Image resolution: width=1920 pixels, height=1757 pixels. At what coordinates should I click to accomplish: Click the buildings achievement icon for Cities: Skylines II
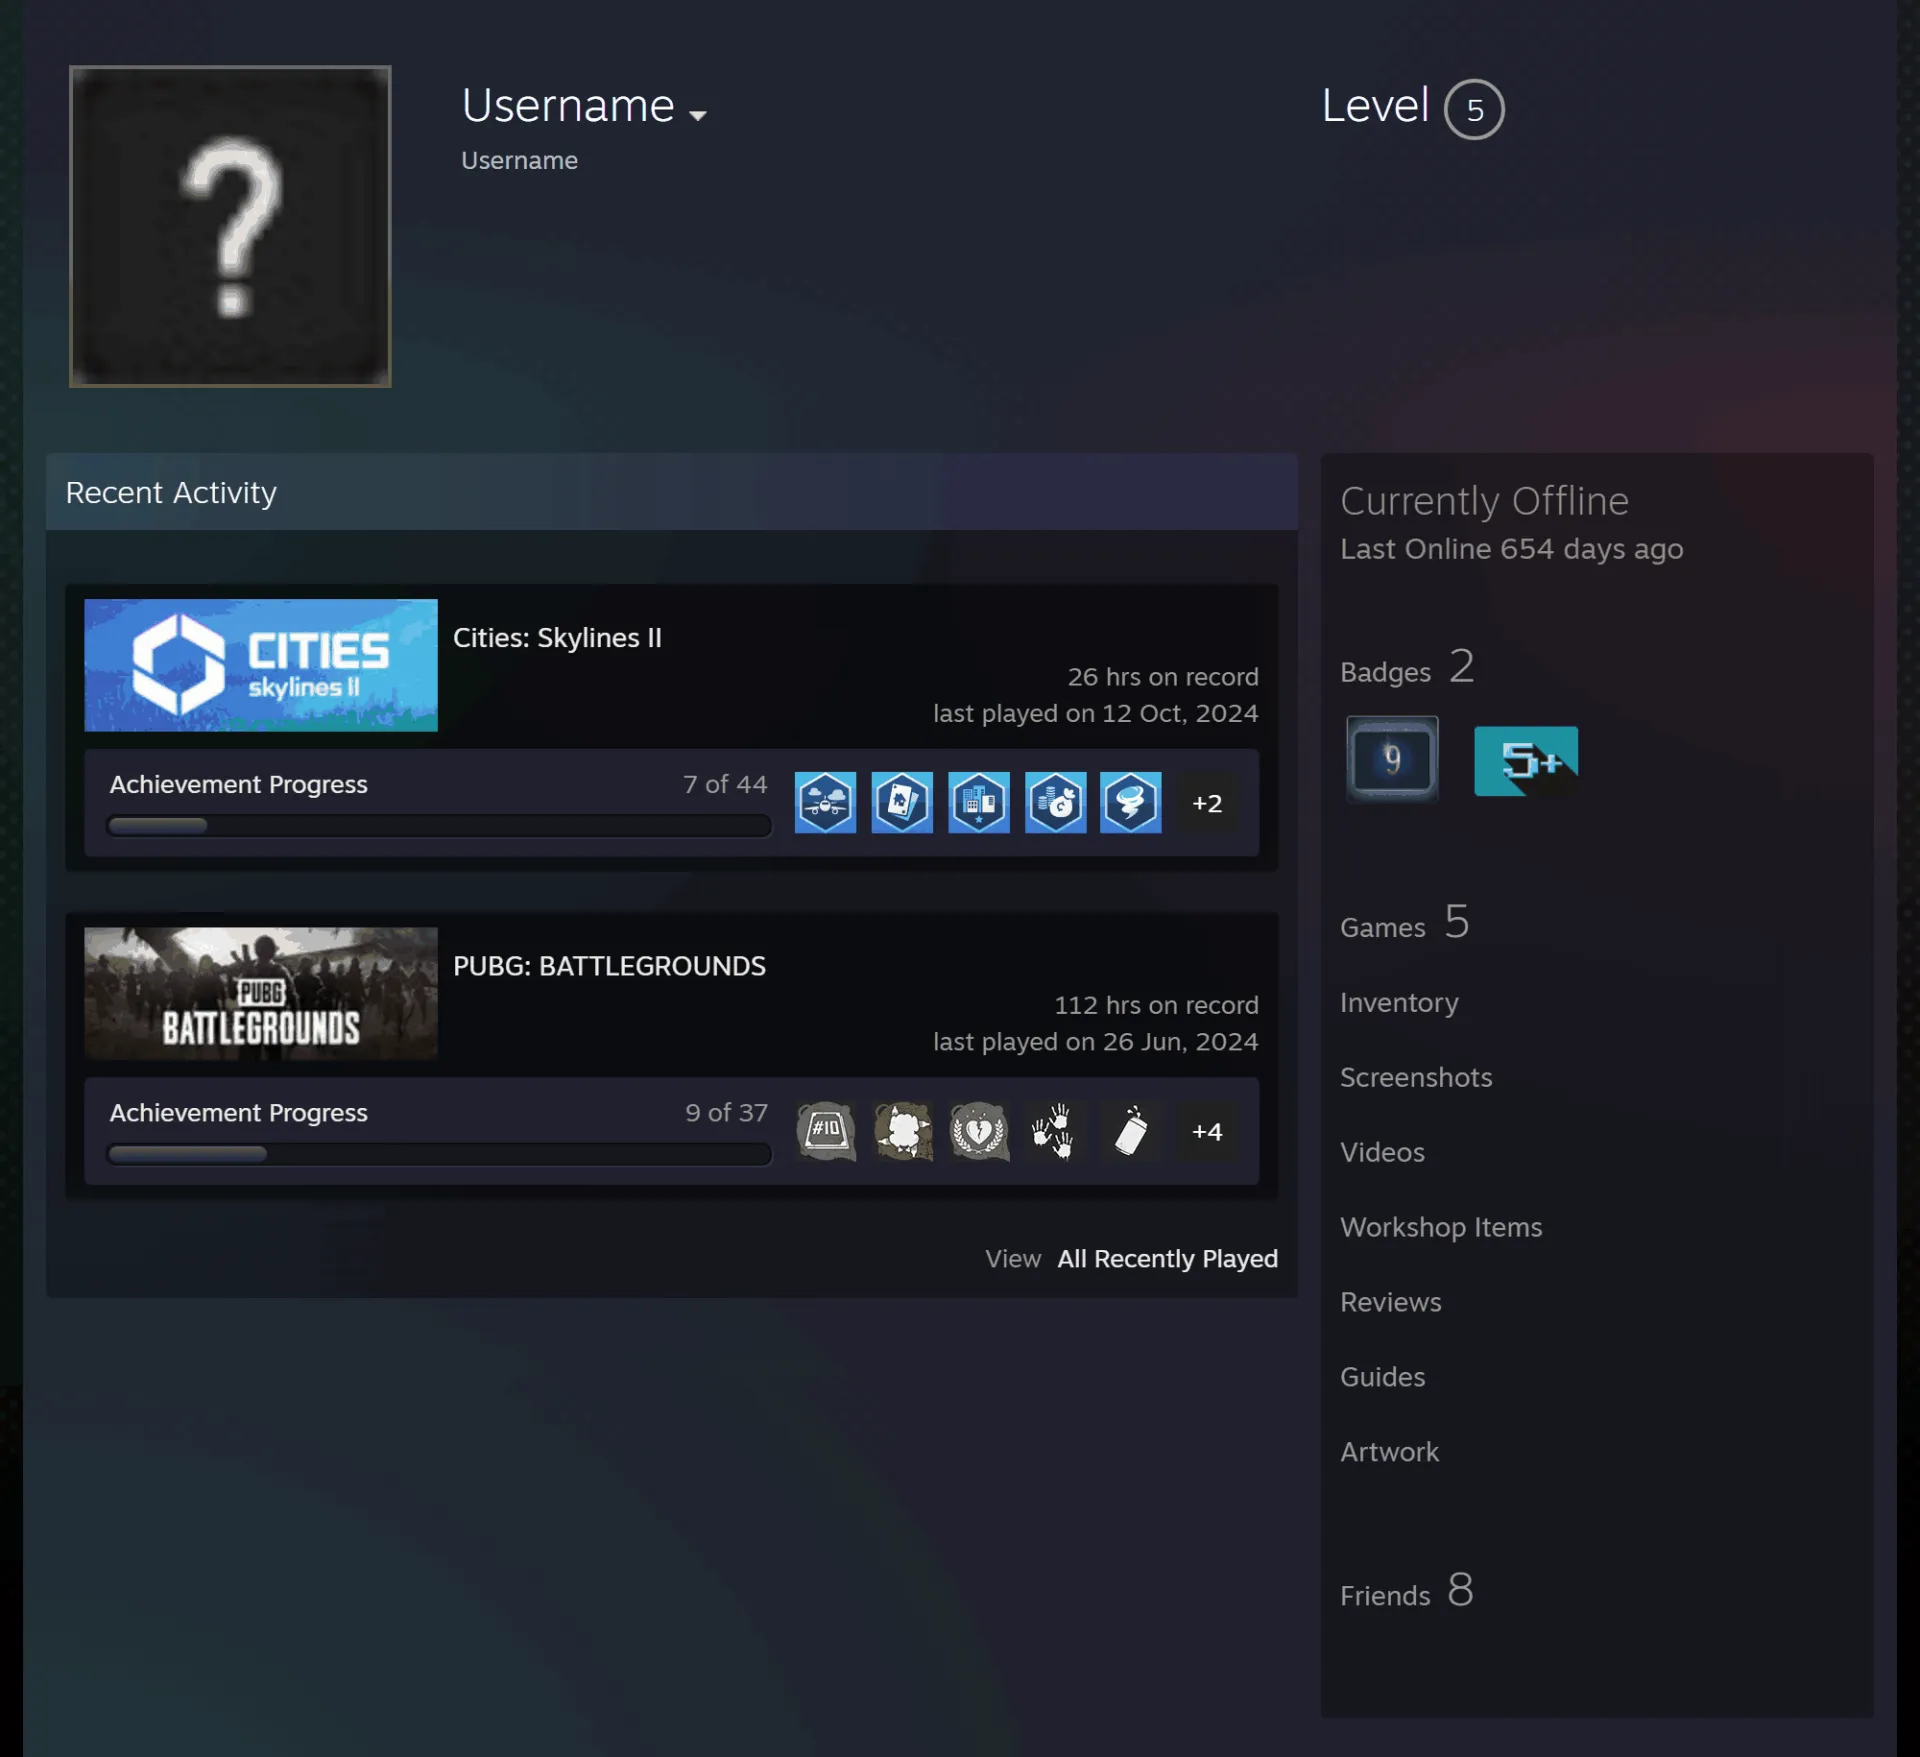tap(978, 802)
